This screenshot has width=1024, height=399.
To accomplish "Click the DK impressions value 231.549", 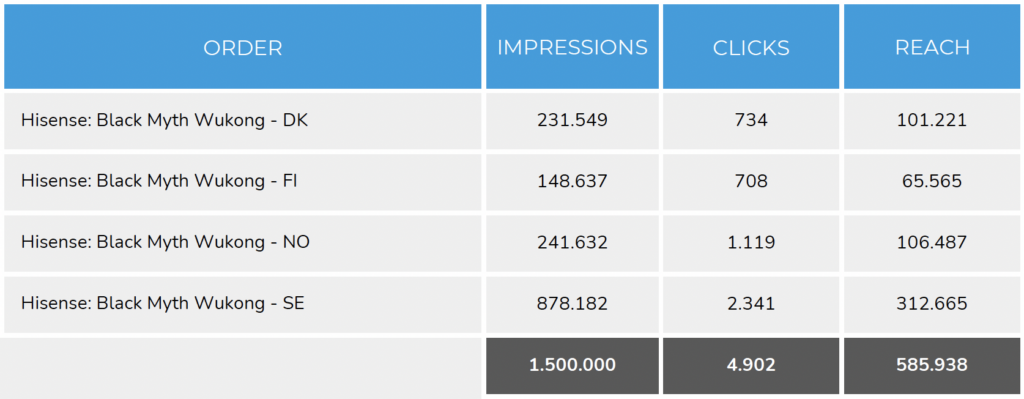I will (x=572, y=121).
